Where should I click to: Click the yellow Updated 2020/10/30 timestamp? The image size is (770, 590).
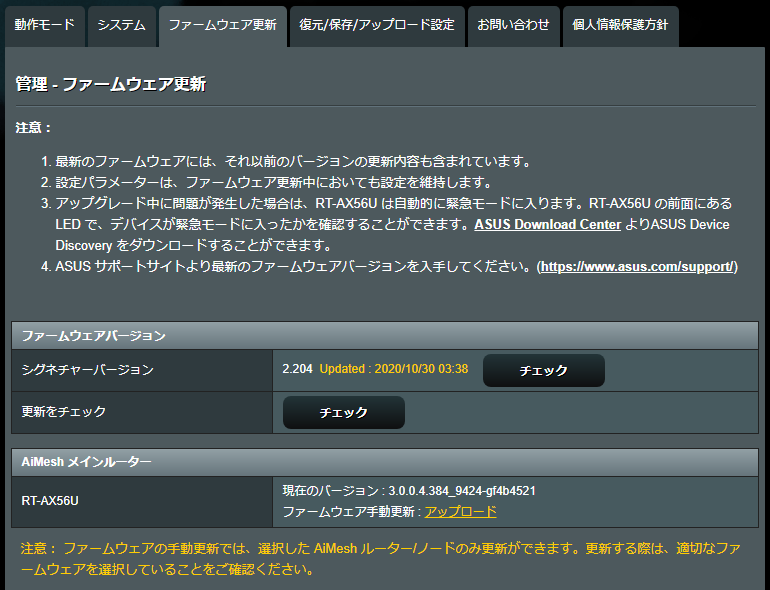(x=394, y=369)
